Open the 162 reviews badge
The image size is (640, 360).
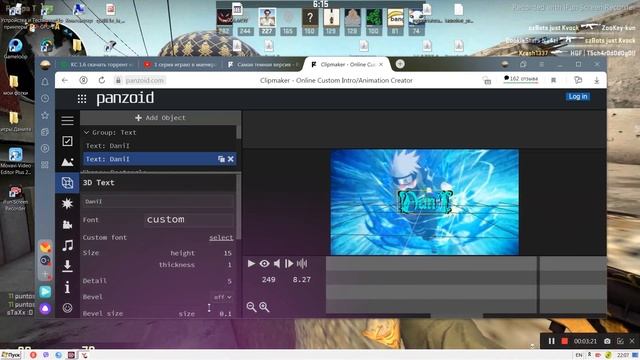(x=521, y=79)
